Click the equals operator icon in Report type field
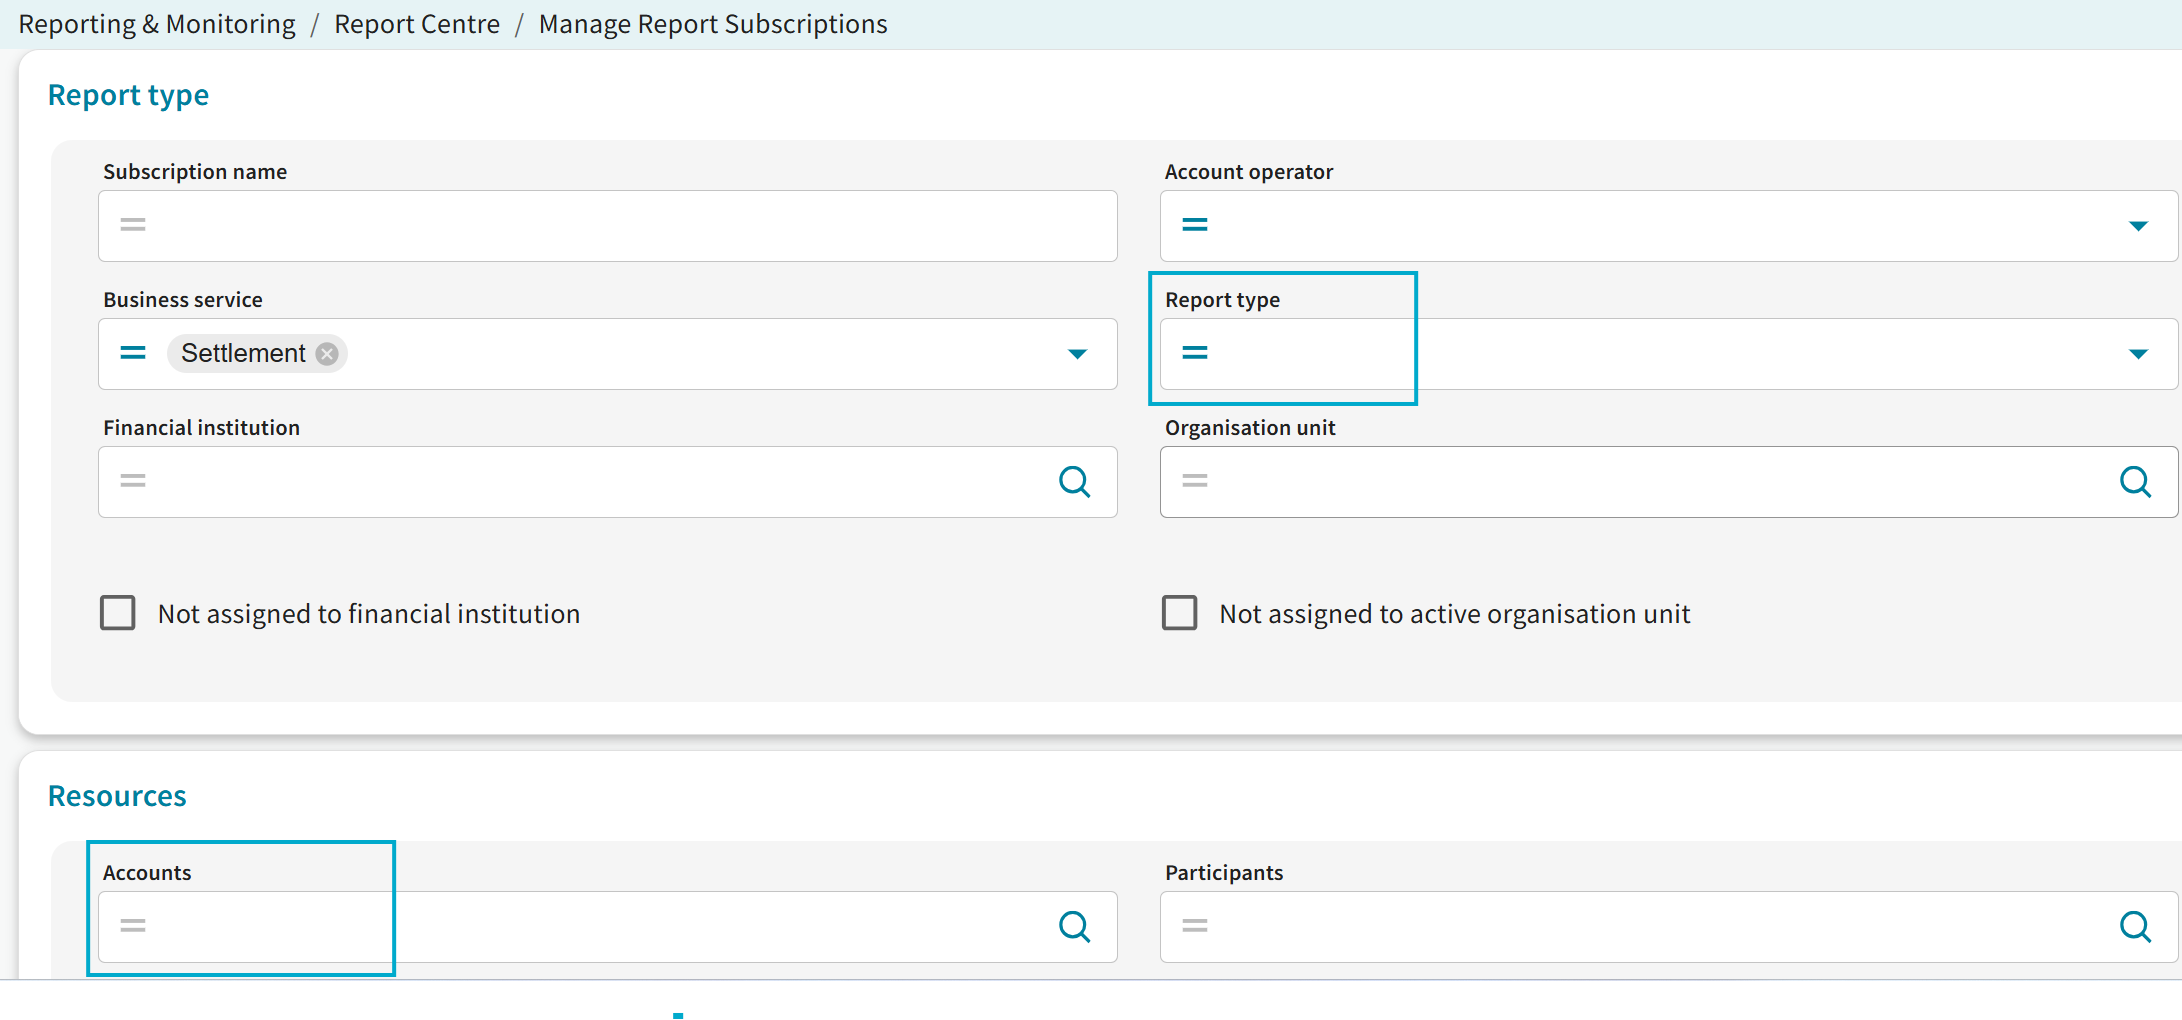Viewport: 2182px width, 1020px height. 1195,353
